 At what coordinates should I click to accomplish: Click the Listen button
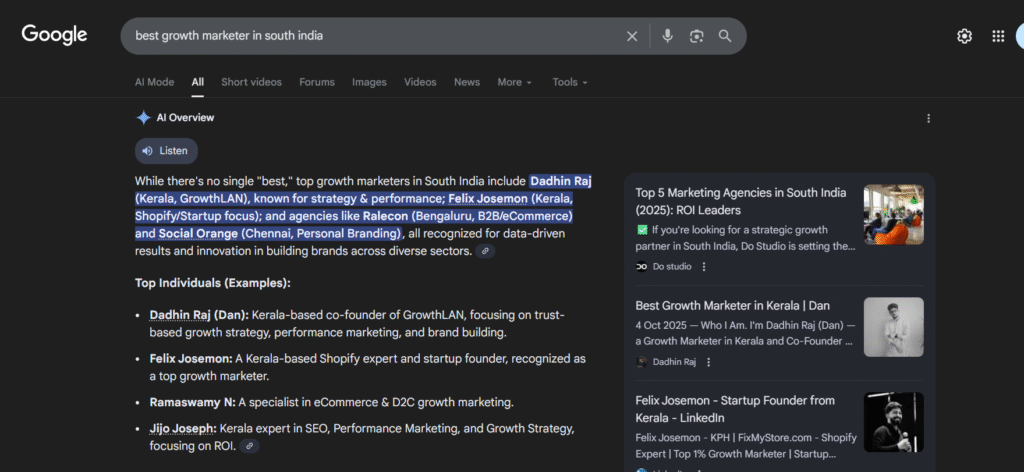click(166, 151)
